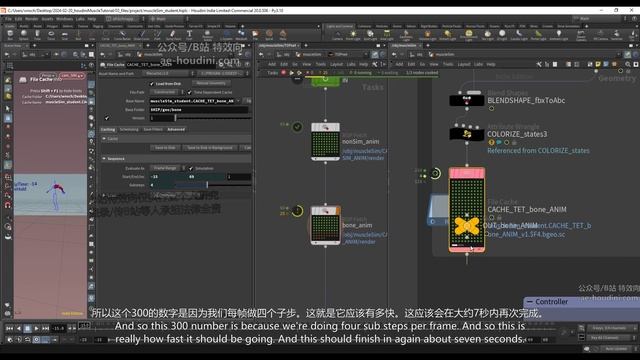
Task: Click the nonSim_anim TOP node
Action: coord(325,142)
